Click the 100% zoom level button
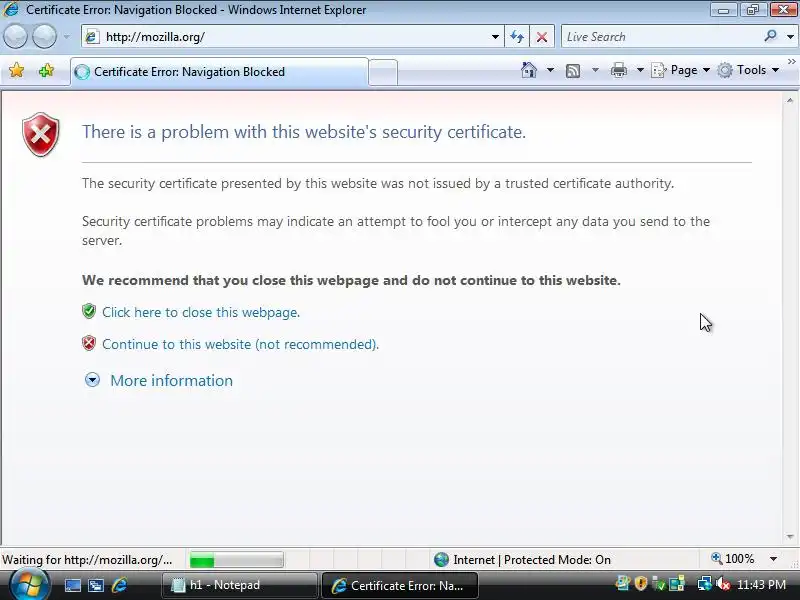This screenshot has height=600, width=800. pos(733,559)
